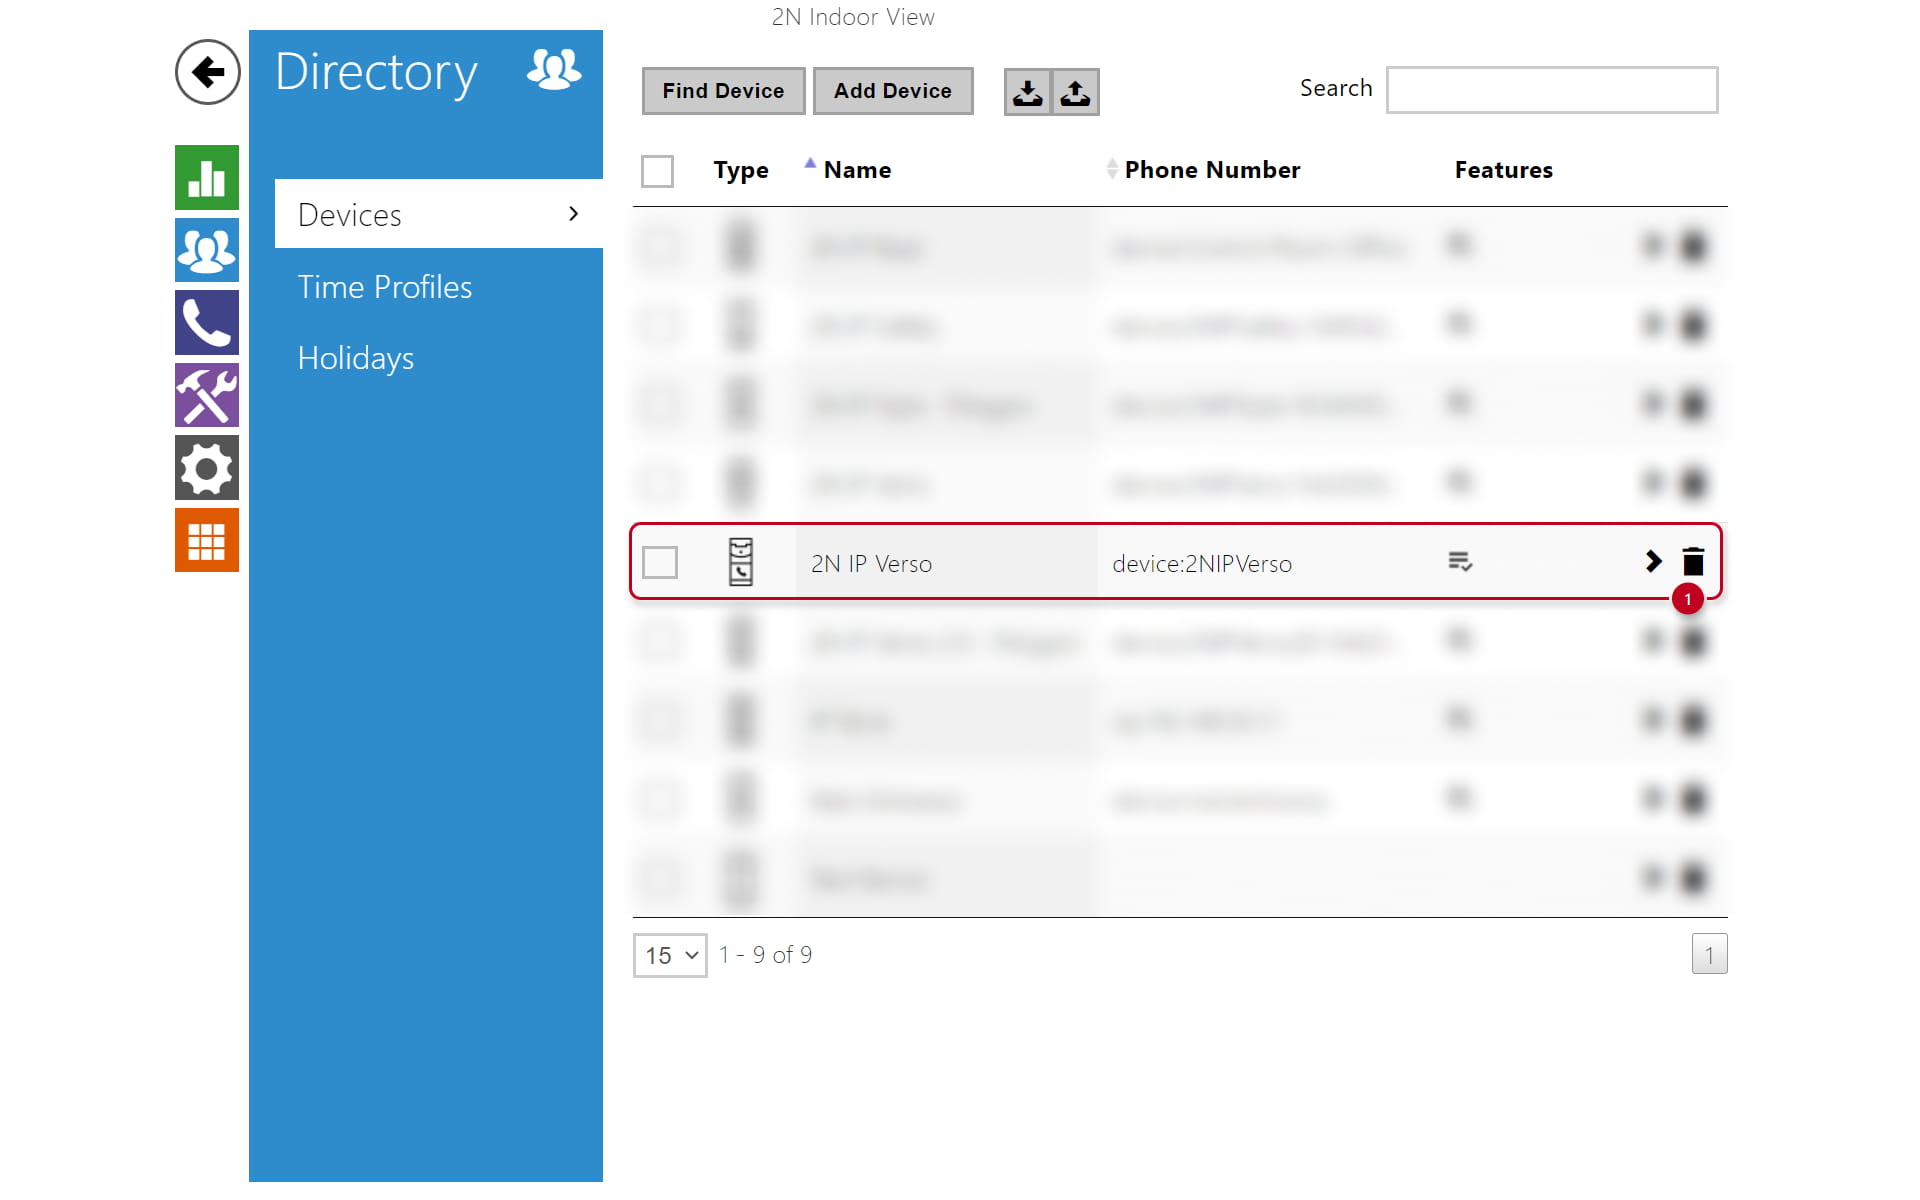The height and width of the screenshot is (1200, 1920).
Task: Click the export/upload directory icon
Action: click(1075, 92)
